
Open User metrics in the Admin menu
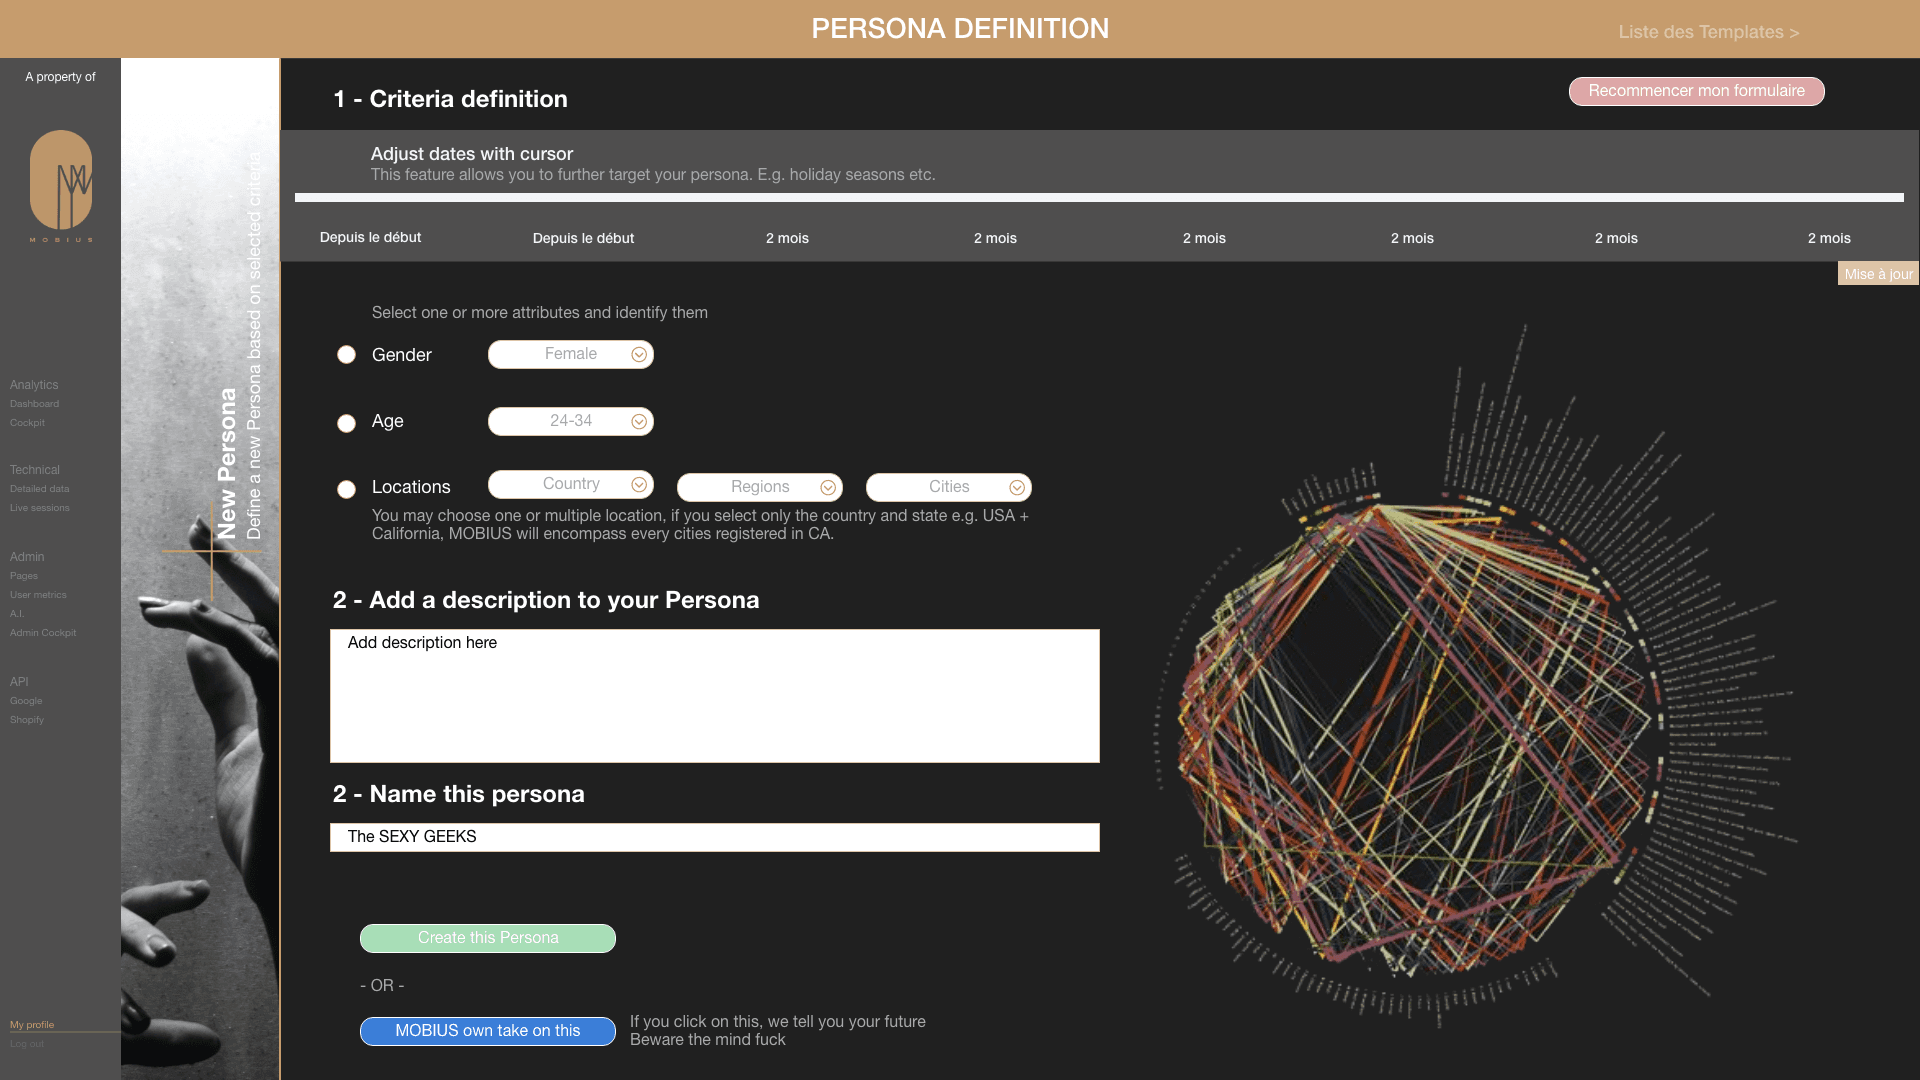38,595
